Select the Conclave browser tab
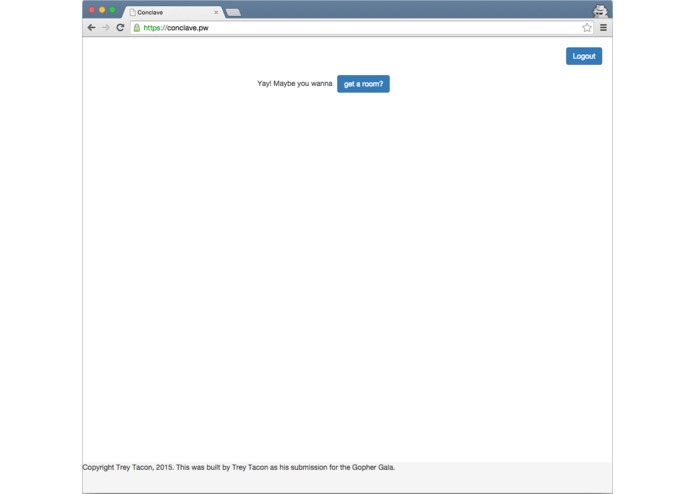This screenshot has height=494, width=695. [x=173, y=12]
